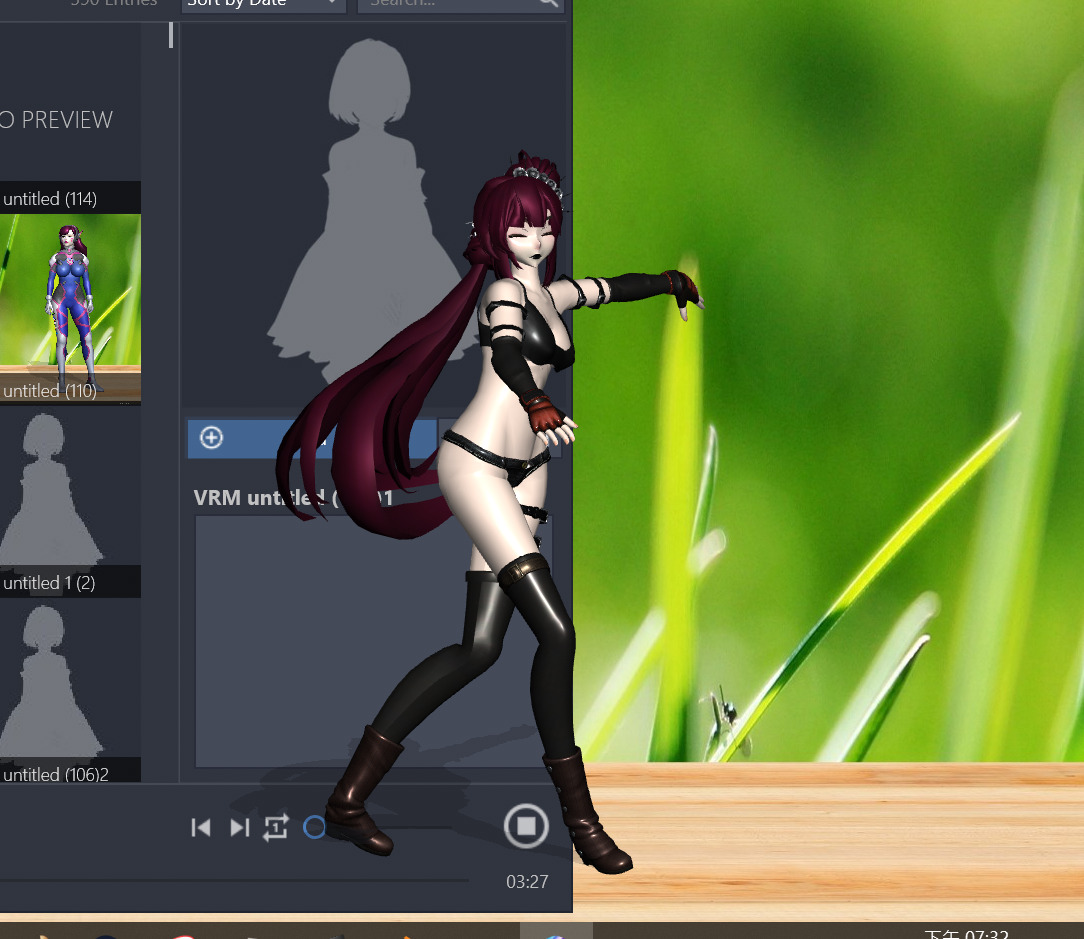This screenshot has height=939, width=1084.
Task: Skip to the next track
Action: pyautogui.click(x=239, y=828)
